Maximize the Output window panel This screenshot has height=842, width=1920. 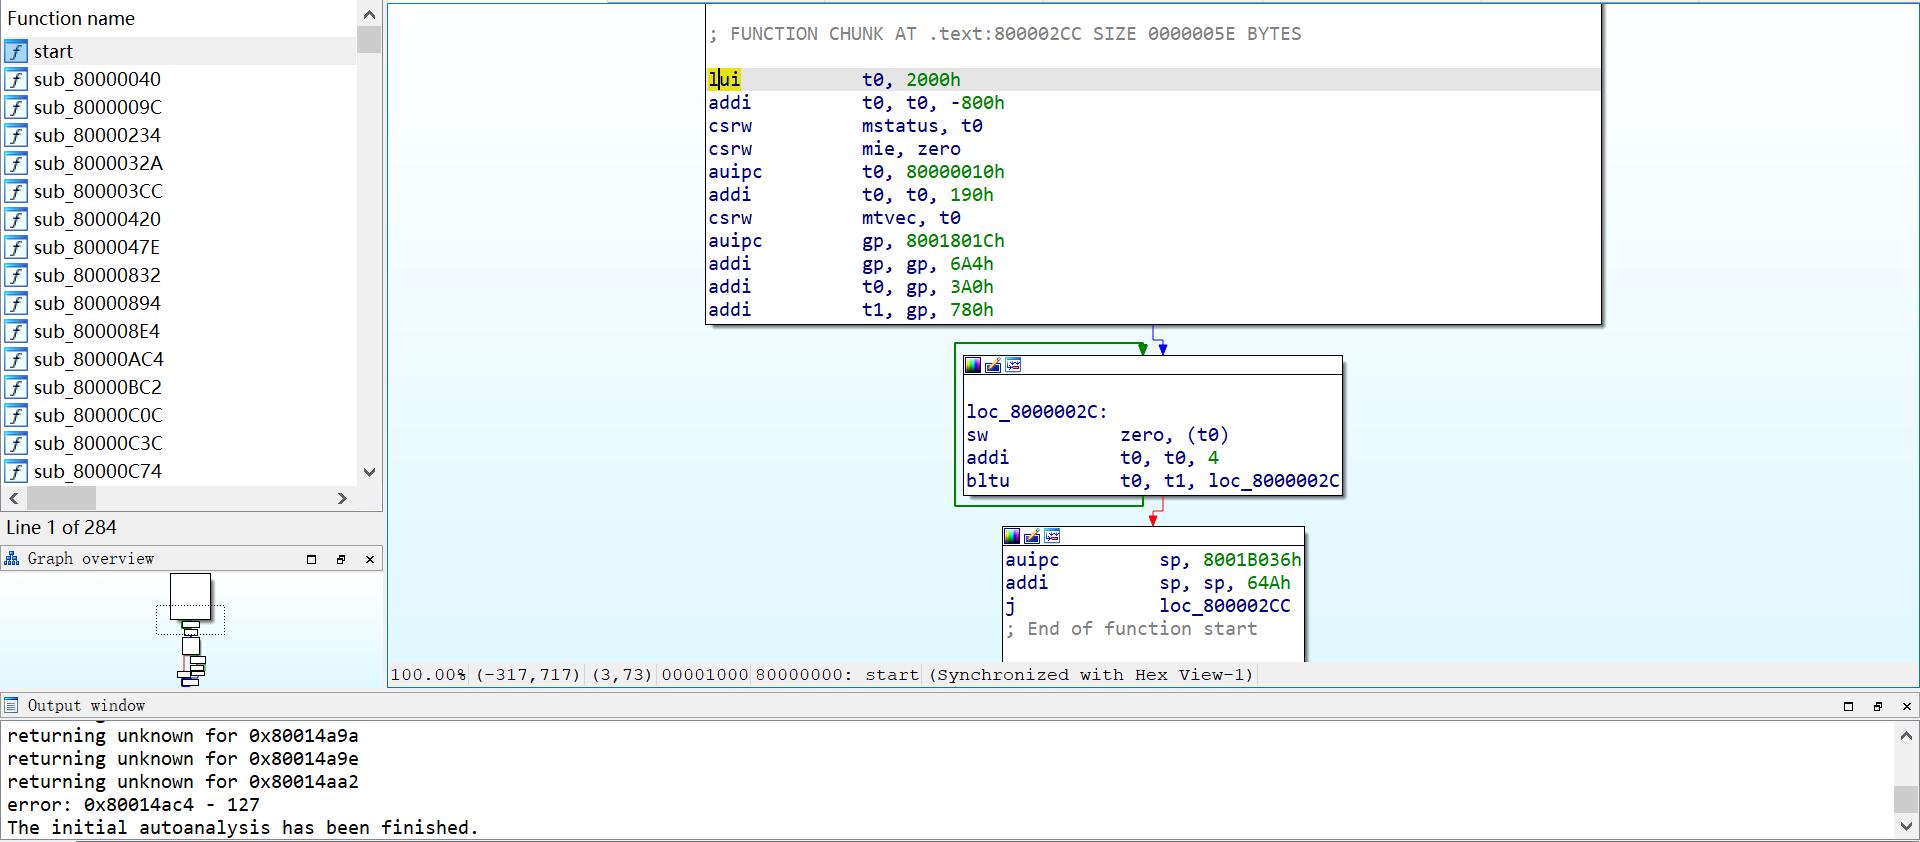pos(1848,706)
